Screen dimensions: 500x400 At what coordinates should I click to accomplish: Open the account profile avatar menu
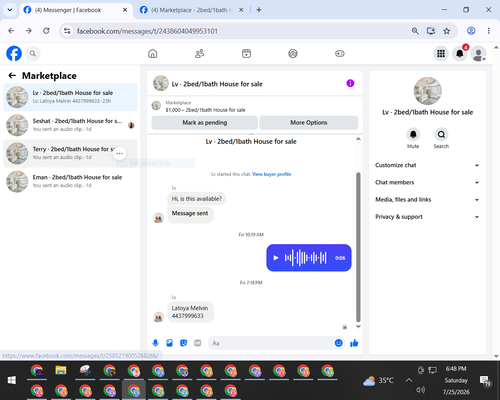point(479,54)
